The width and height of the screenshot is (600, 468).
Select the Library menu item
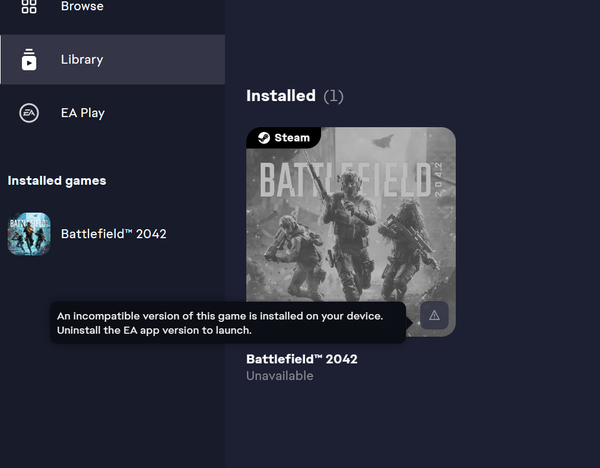(112, 59)
